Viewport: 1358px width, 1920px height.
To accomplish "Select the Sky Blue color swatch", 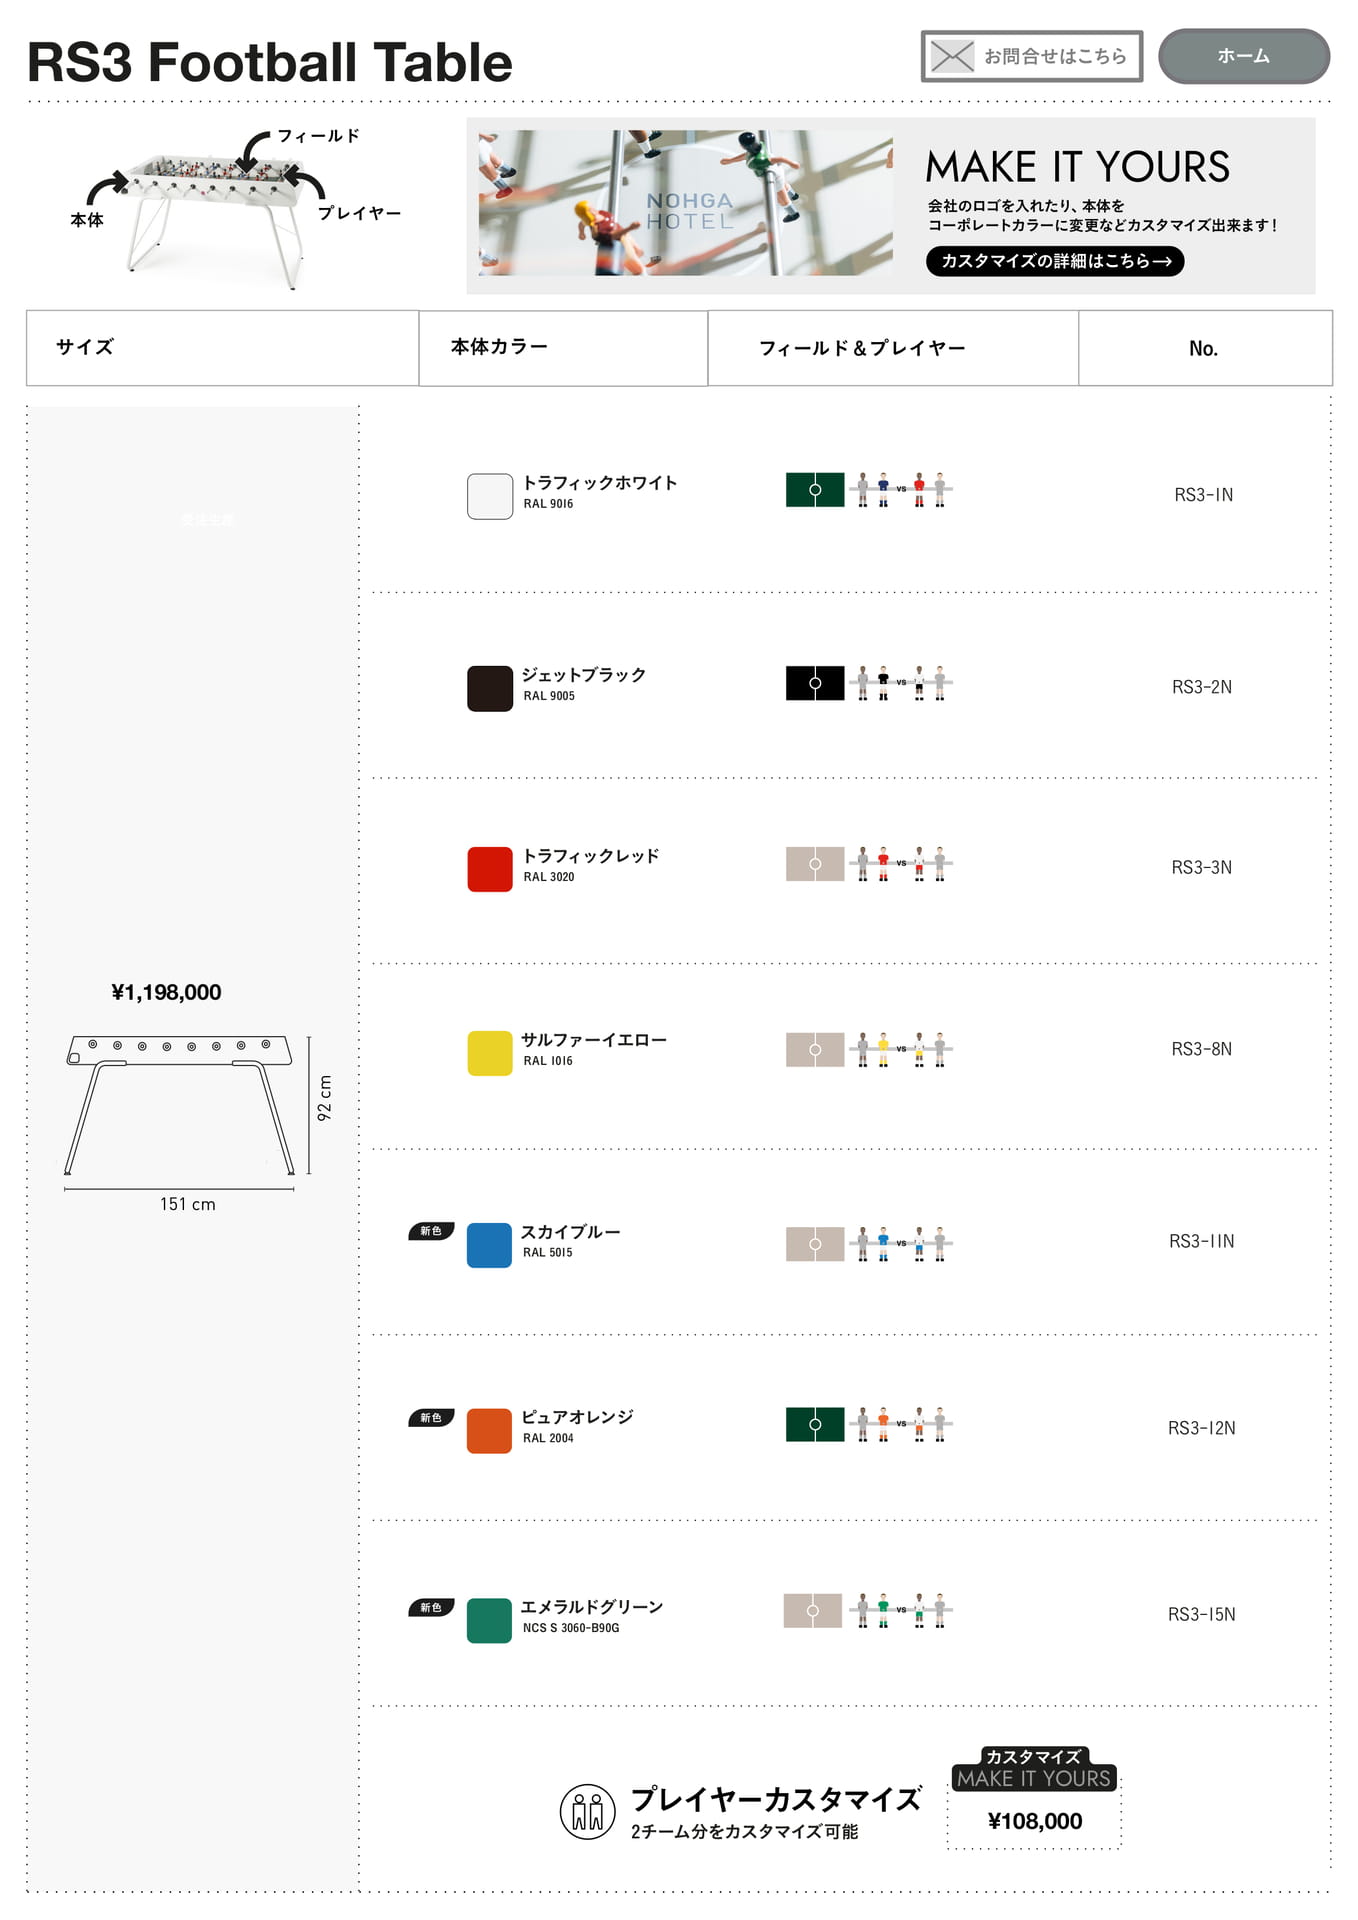I will coord(489,1245).
